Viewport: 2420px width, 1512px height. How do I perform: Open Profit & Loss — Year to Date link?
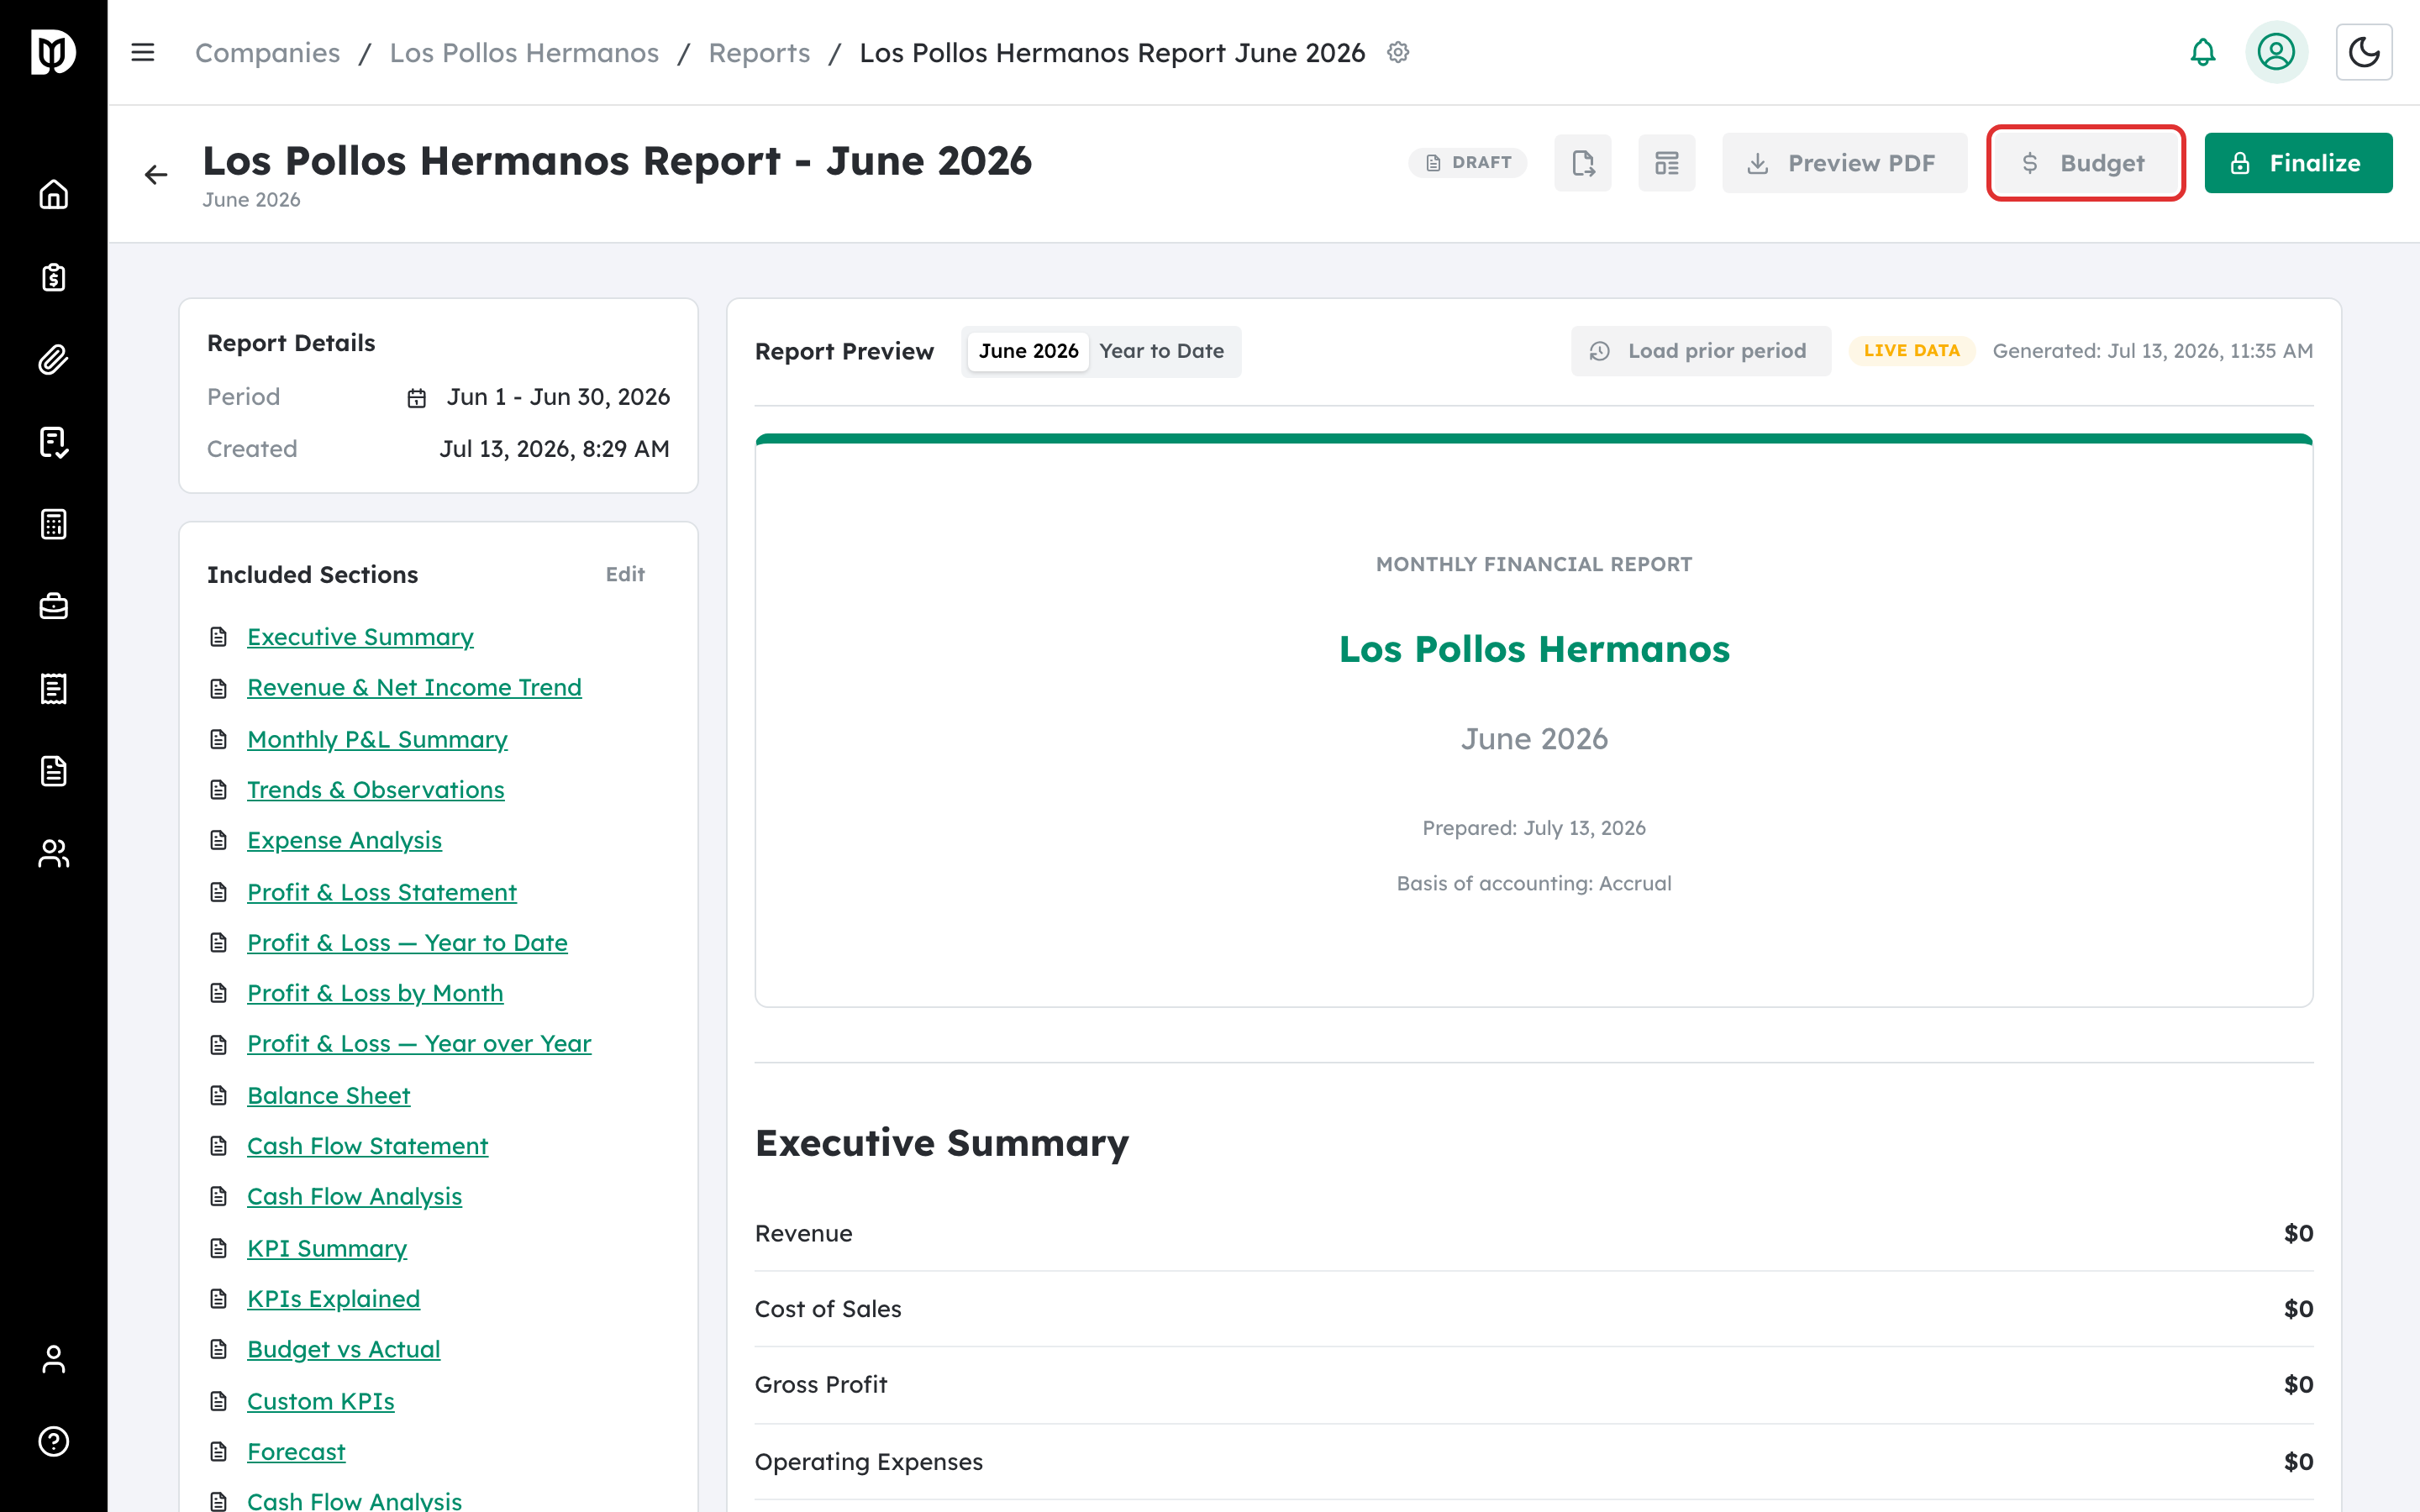407,942
